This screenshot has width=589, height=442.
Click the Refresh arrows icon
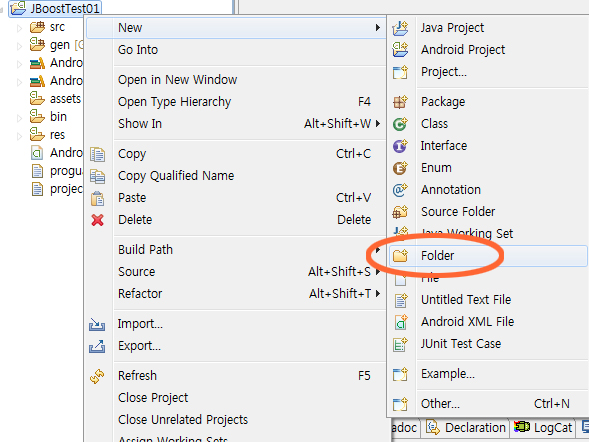(97, 376)
